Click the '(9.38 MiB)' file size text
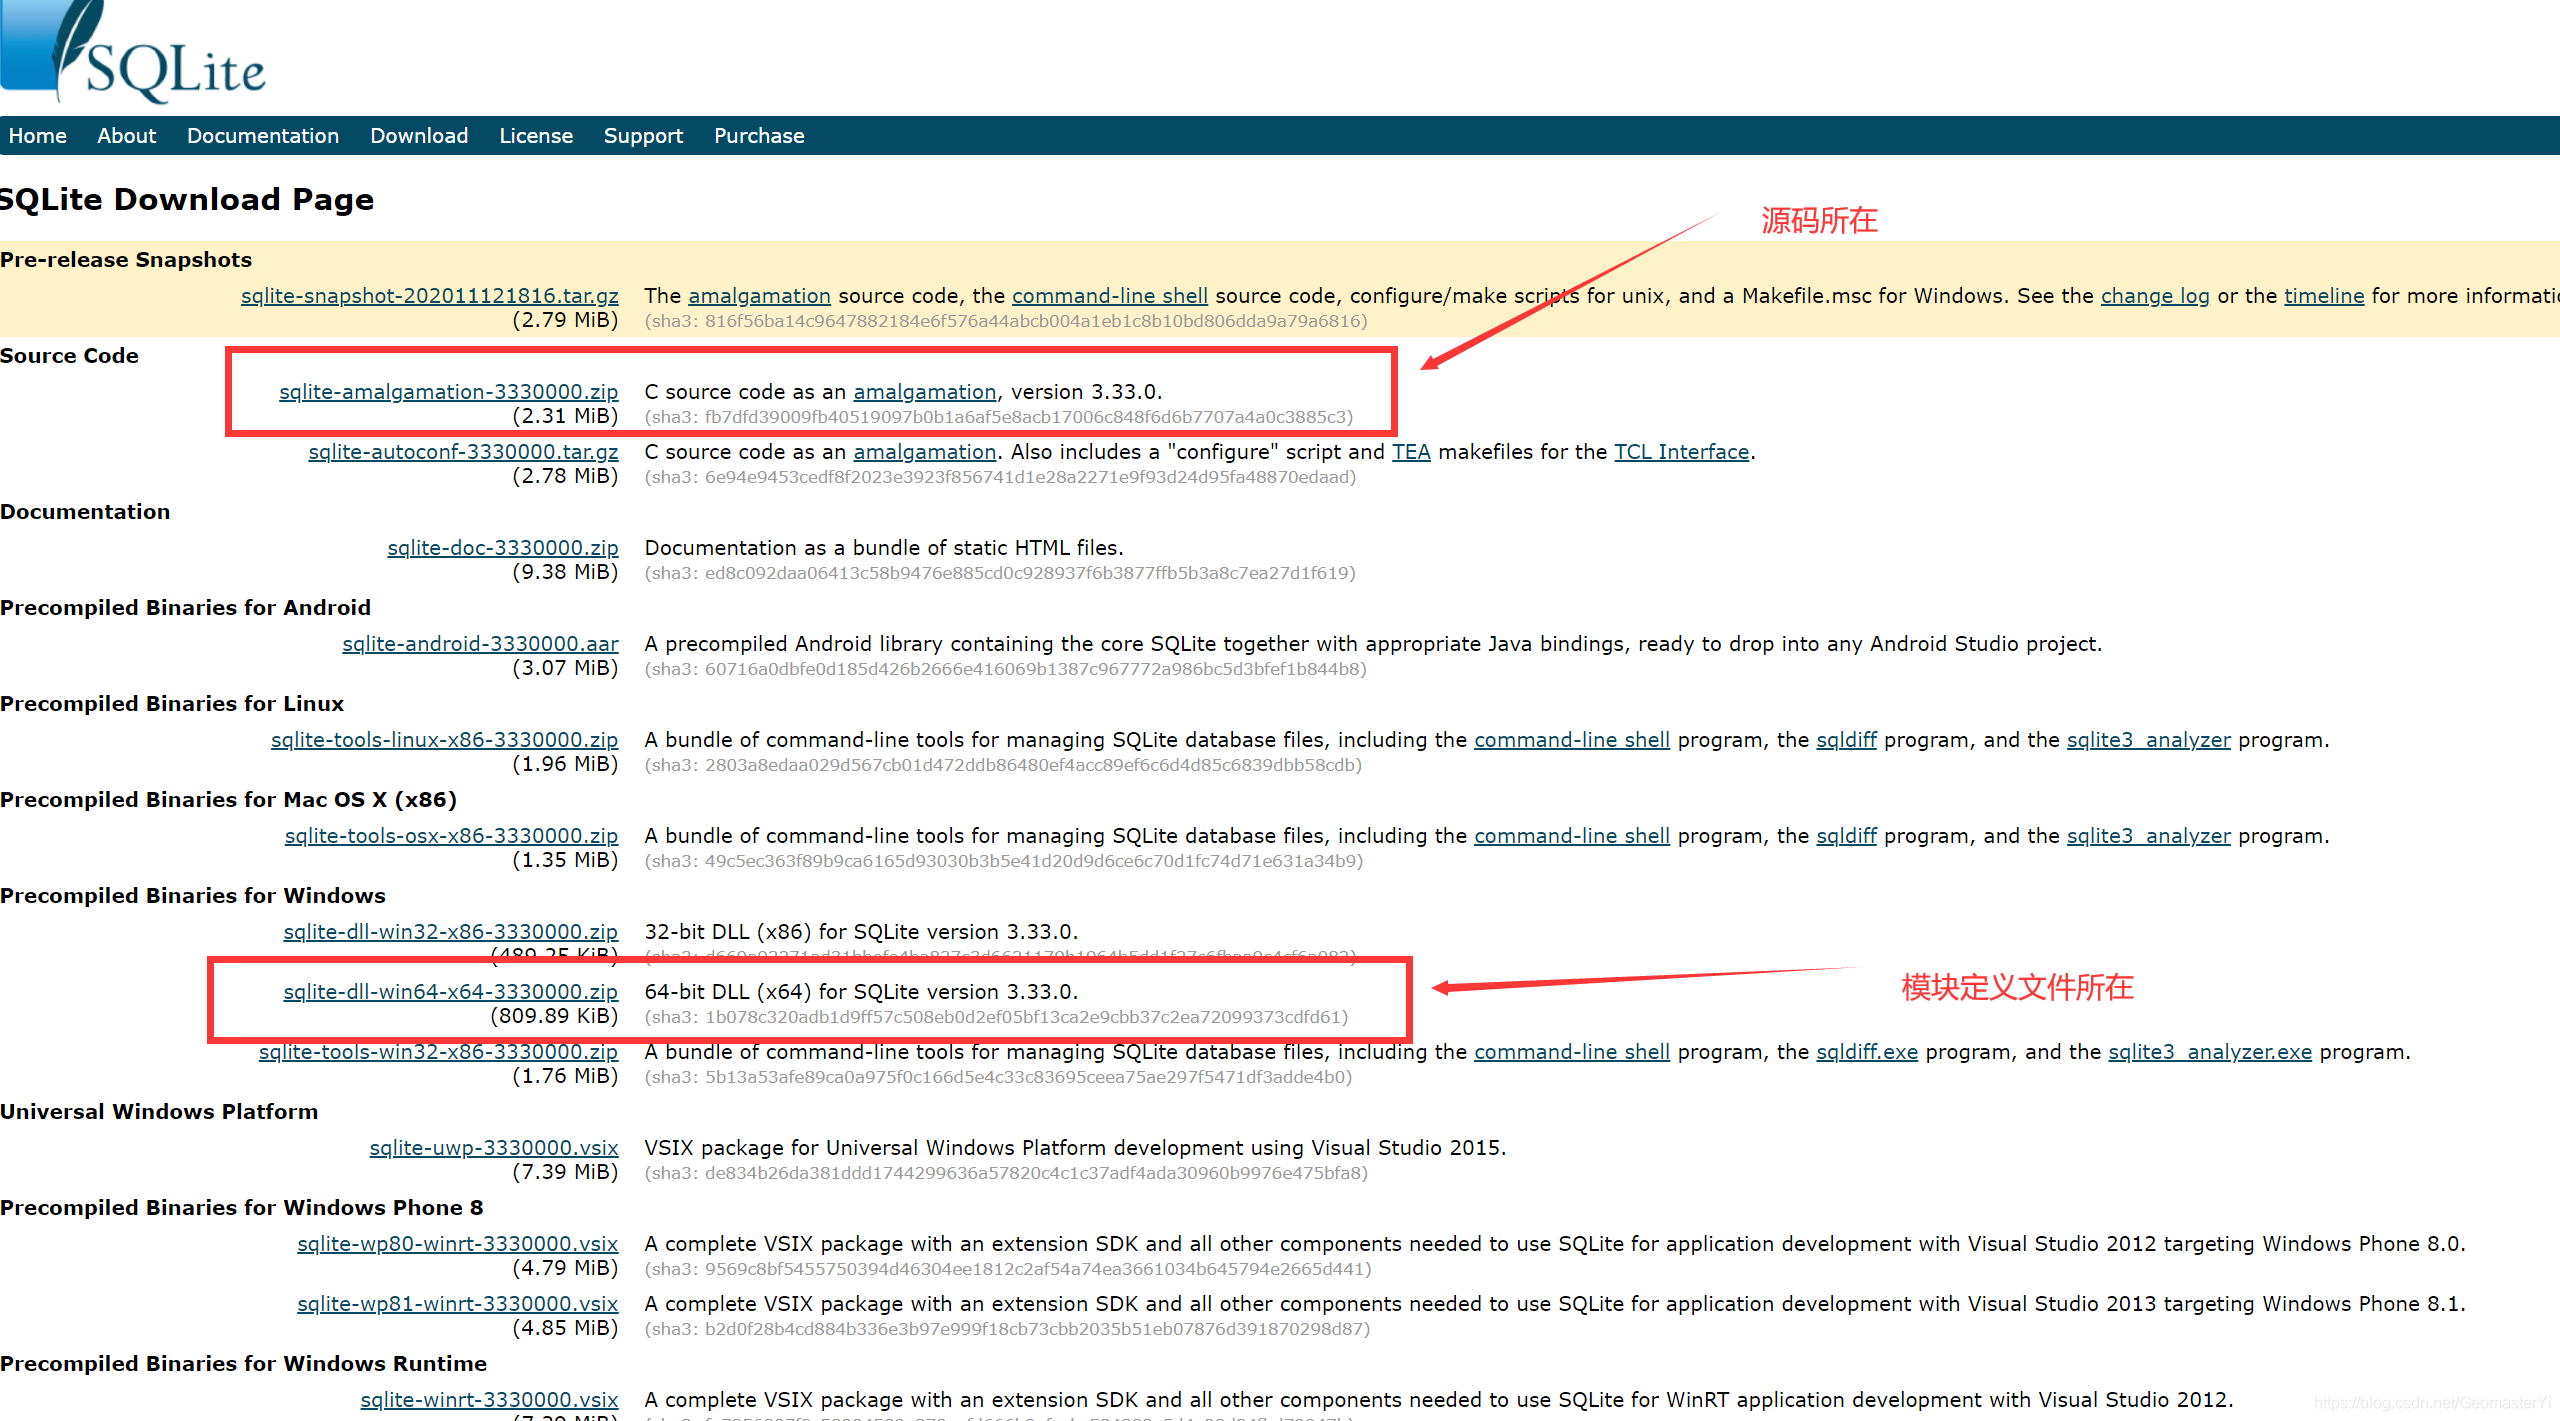The image size is (2560, 1421). tap(565, 572)
